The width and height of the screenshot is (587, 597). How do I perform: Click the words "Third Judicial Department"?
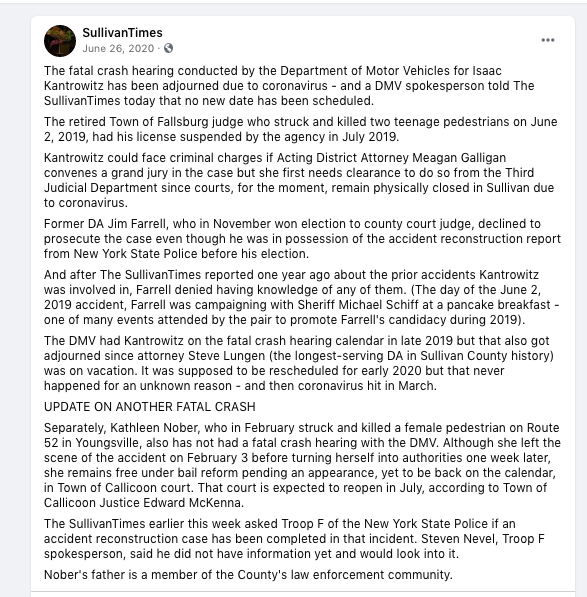[x=289, y=180]
